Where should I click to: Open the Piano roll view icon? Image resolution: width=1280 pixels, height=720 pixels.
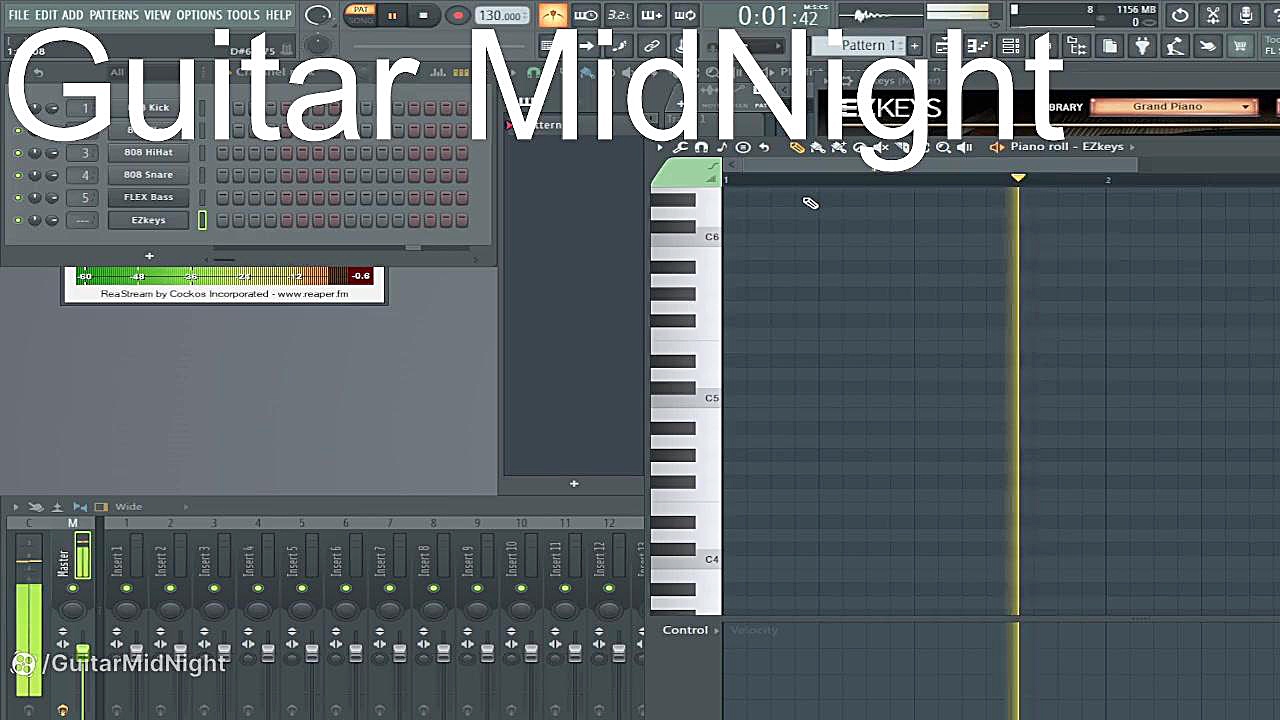pos(977,46)
